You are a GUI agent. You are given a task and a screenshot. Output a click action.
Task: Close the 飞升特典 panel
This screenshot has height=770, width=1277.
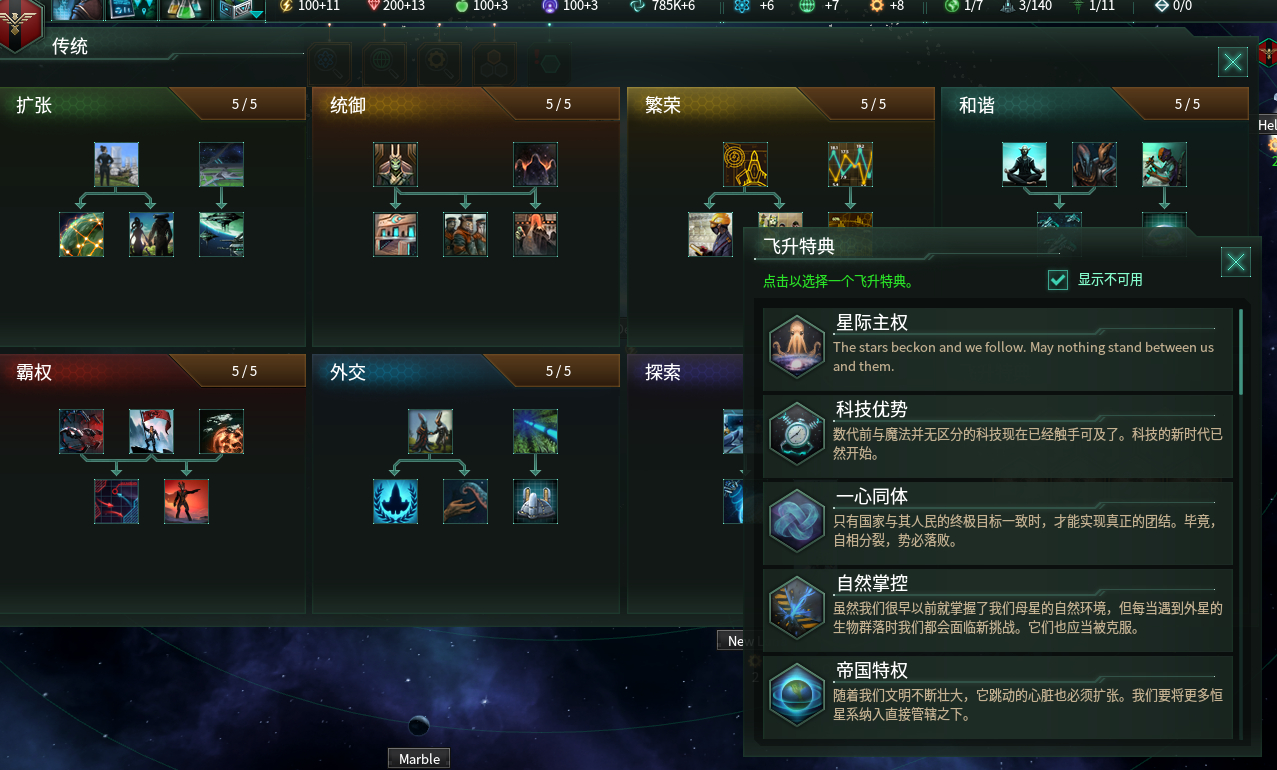(x=1236, y=262)
